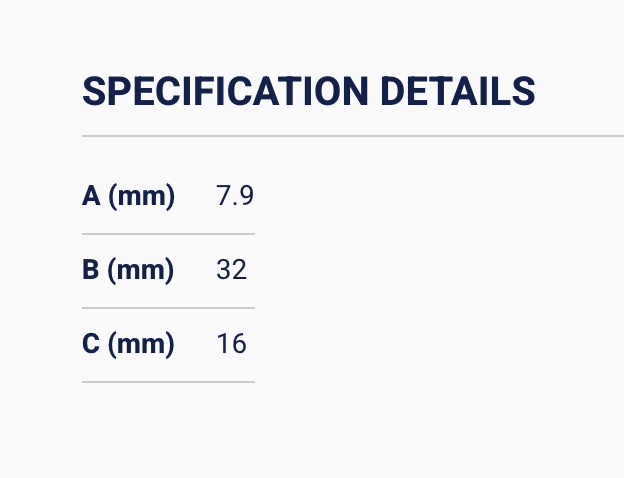
Task: Click the bold letter "B" in the second row
Action: (91, 270)
